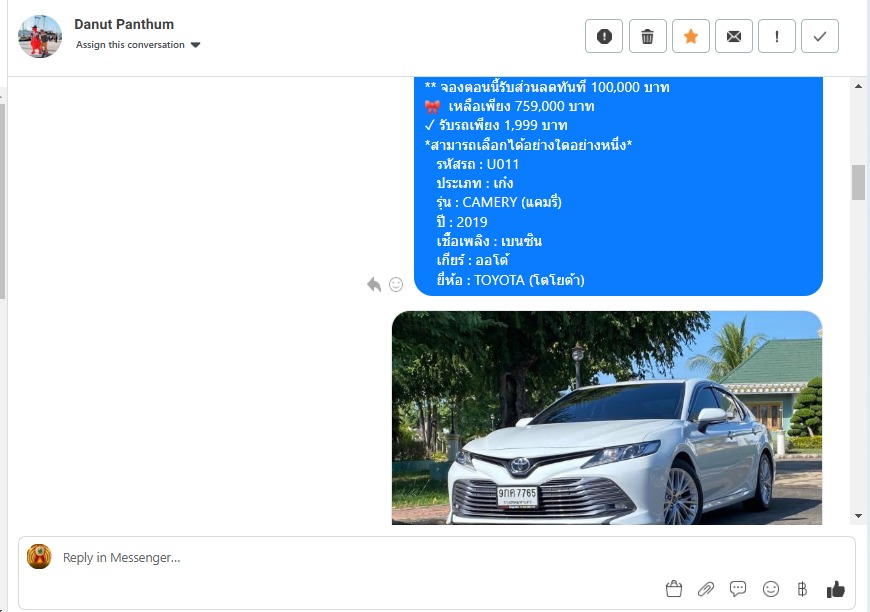The height and width of the screenshot is (612, 870).
Task: React with emoji to car message
Action: (396, 285)
